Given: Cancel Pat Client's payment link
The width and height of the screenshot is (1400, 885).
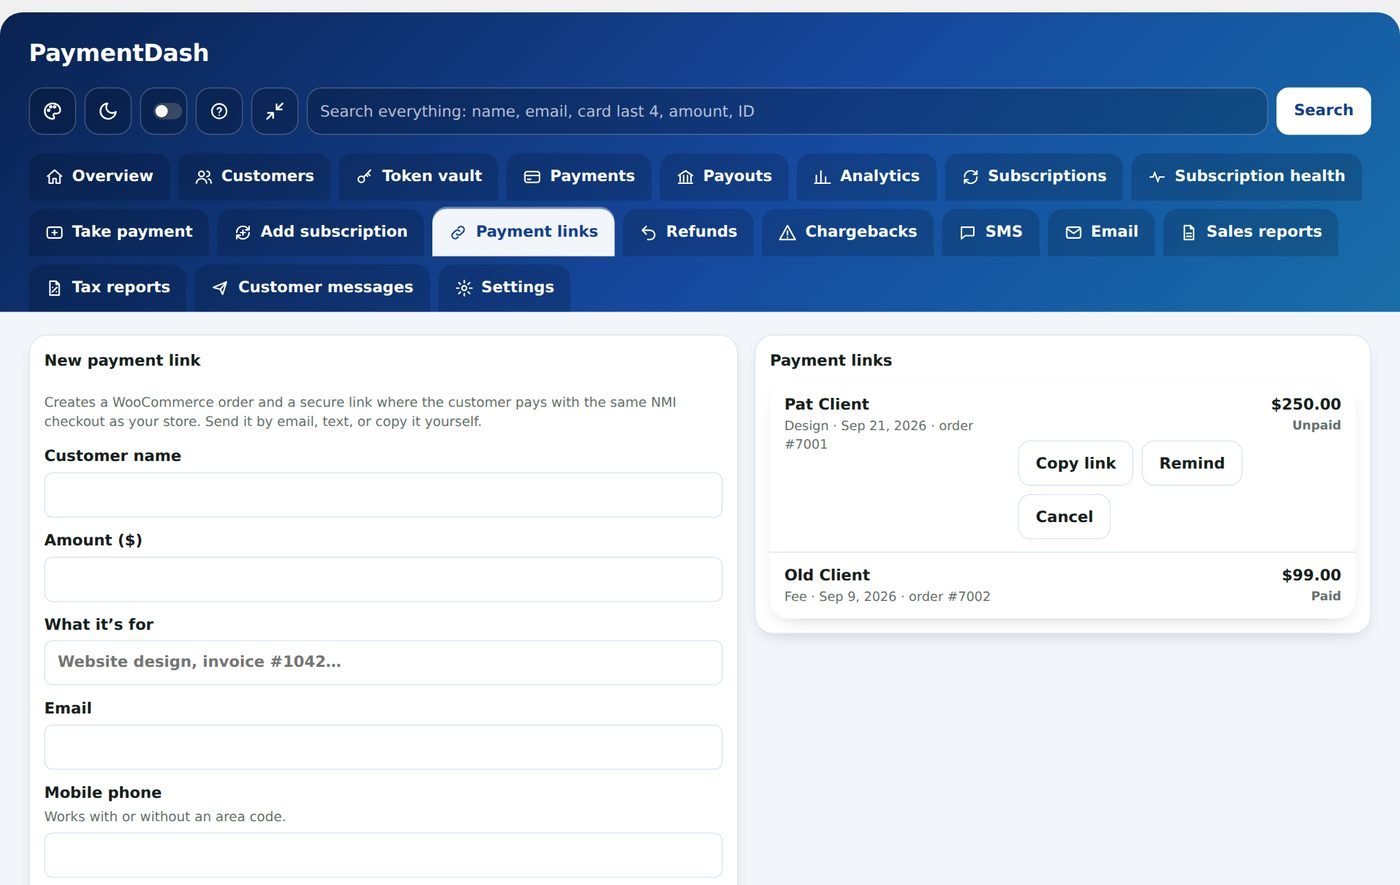Looking at the screenshot, I should [x=1064, y=517].
